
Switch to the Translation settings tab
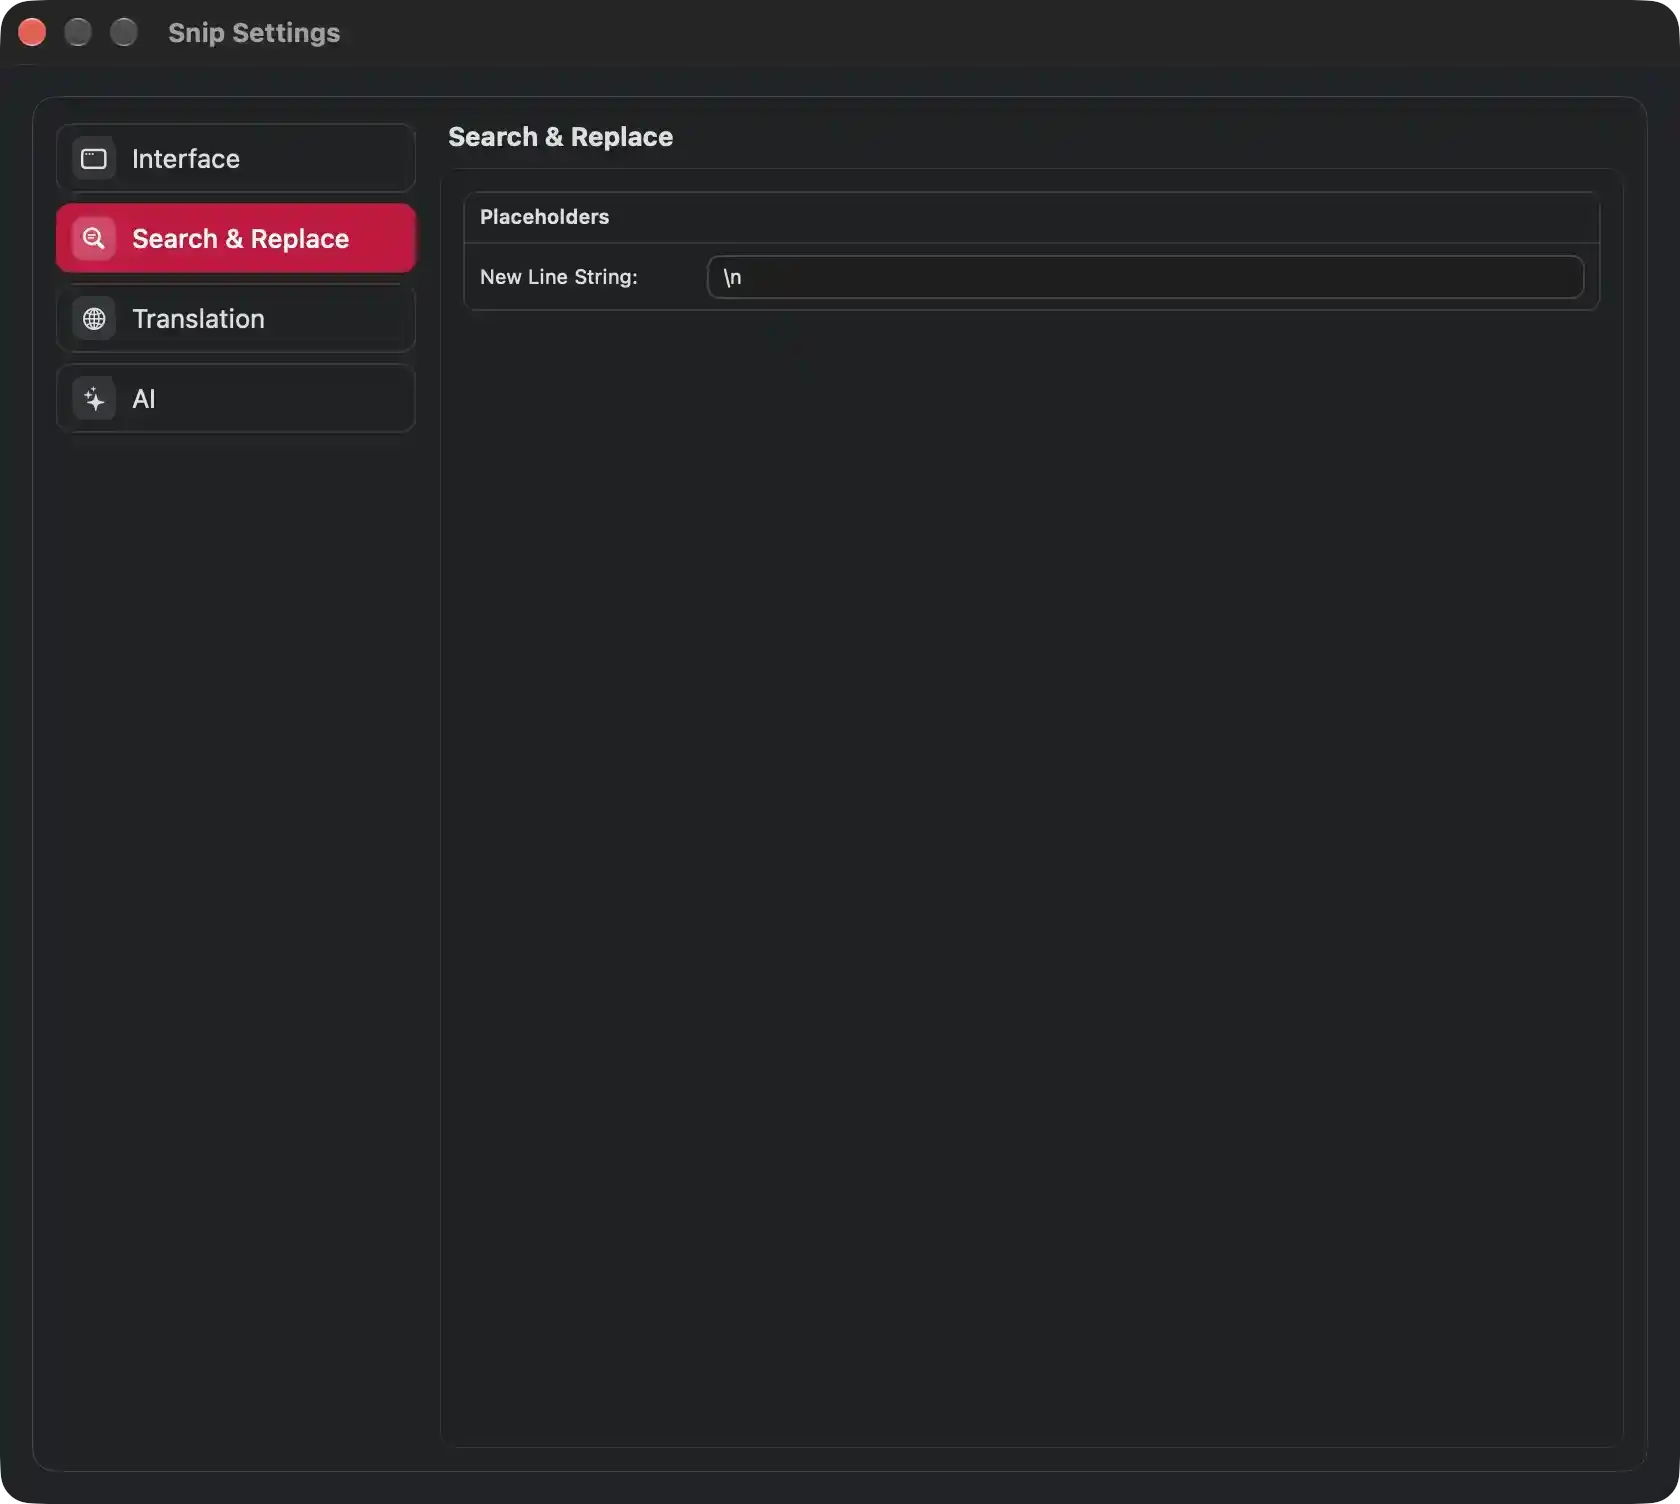pyautogui.click(x=236, y=319)
